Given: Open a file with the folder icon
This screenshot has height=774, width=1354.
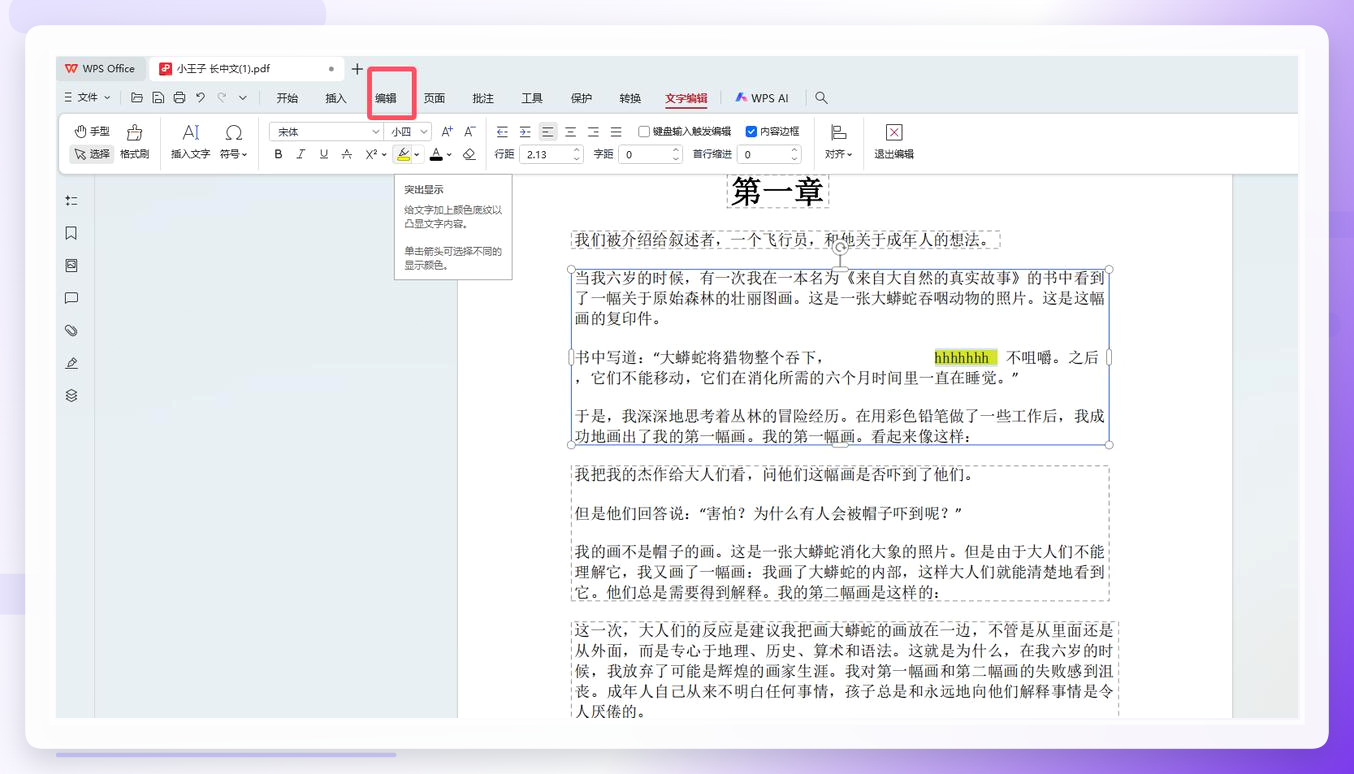Looking at the screenshot, I should coord(137,98).
